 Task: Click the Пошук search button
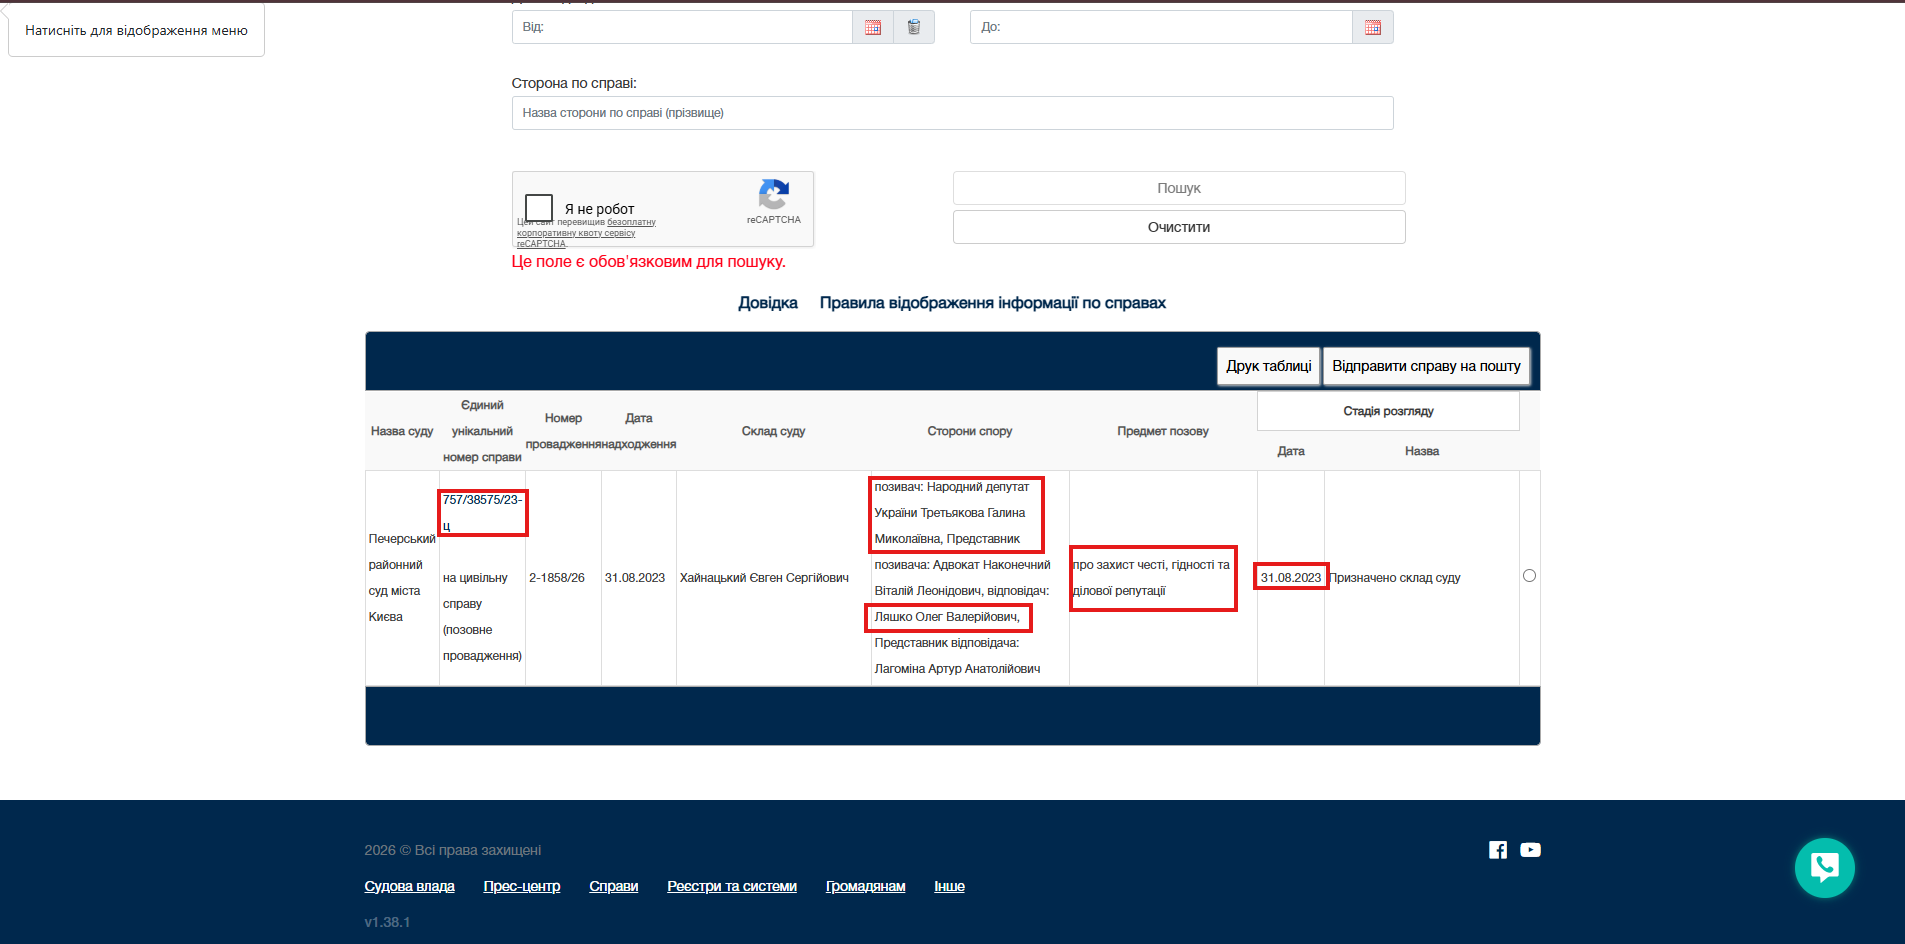(x=1179, y=188)
